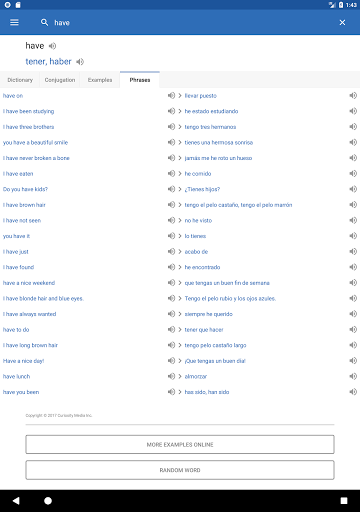Screen dimensions: 360x512
Task: Play Spanish audio for 'llevar puesto'
Action: [x=353, y=96]
